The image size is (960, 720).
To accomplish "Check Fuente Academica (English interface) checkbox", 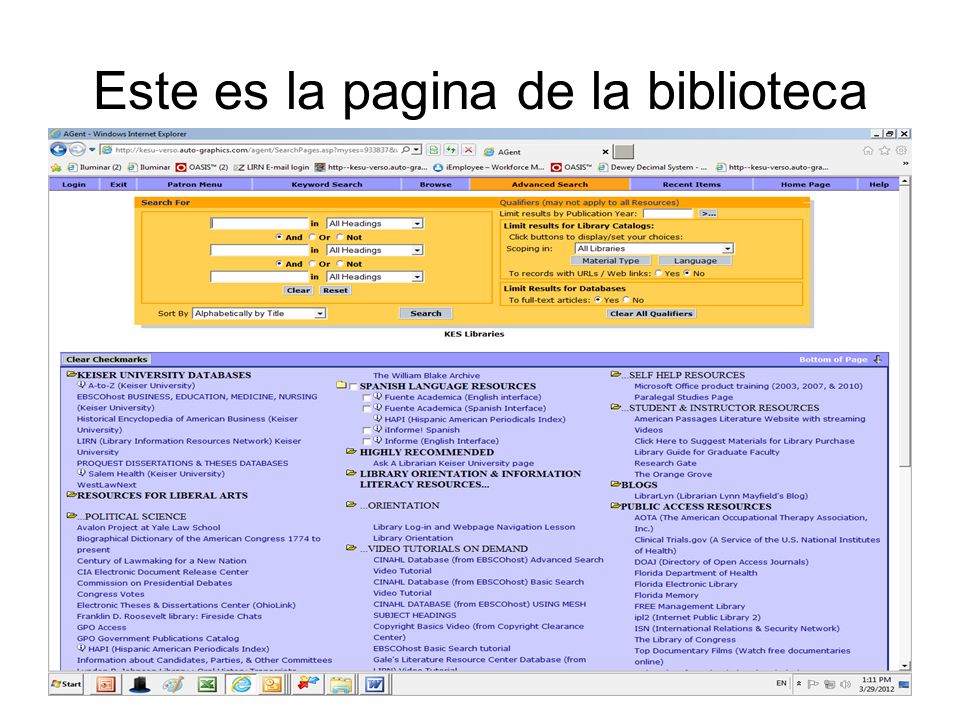I will point(367,398).
